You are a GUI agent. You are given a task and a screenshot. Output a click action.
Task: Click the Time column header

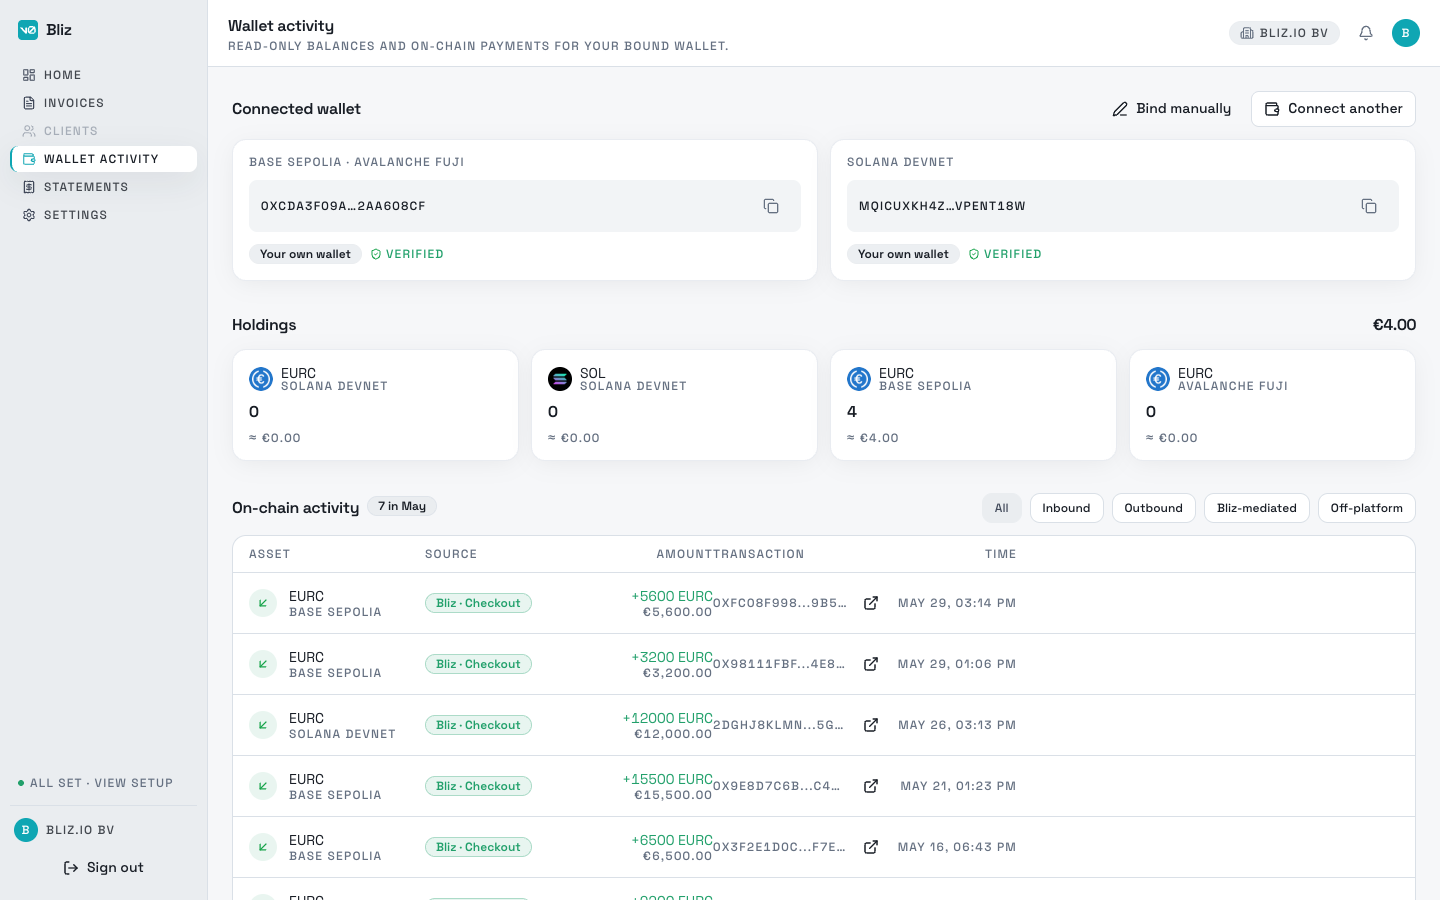tap(1000, 554)
